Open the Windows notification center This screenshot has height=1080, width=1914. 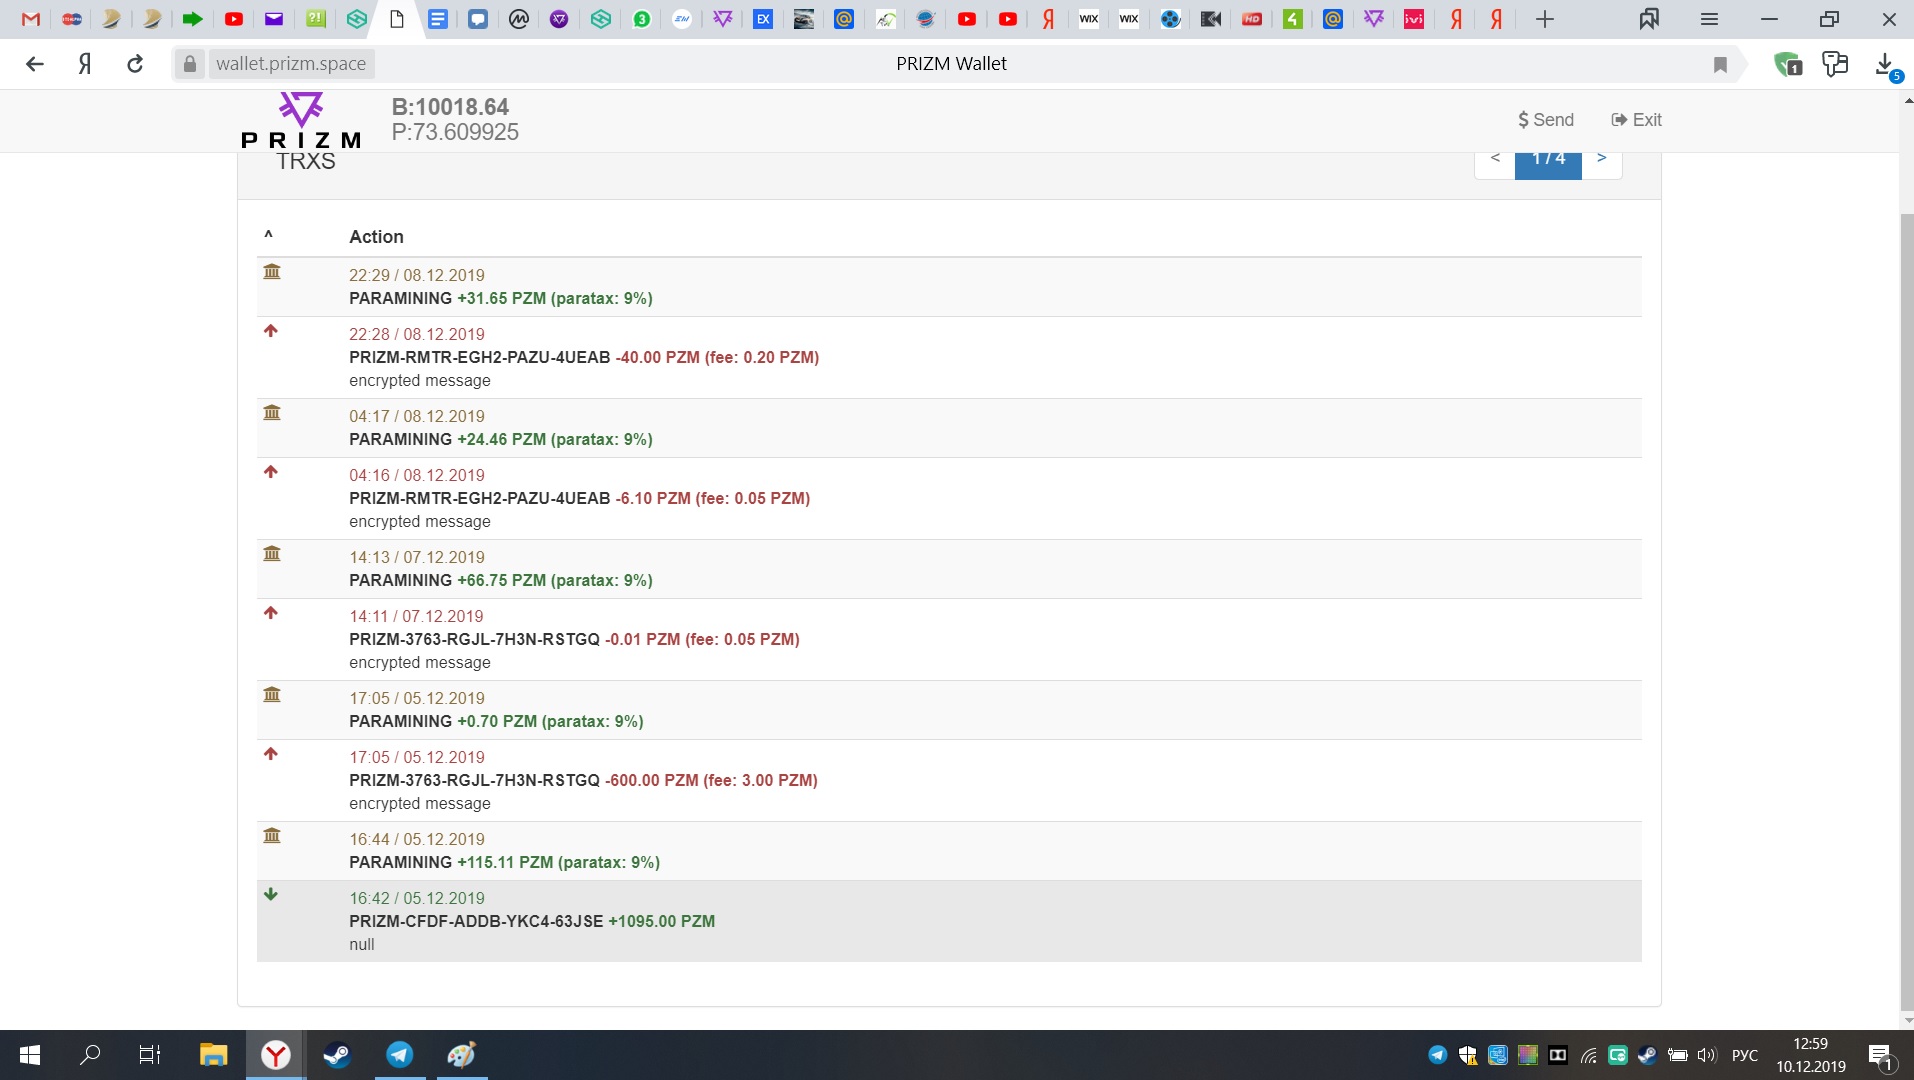pyautogui.click(x=1880, y=1056)
